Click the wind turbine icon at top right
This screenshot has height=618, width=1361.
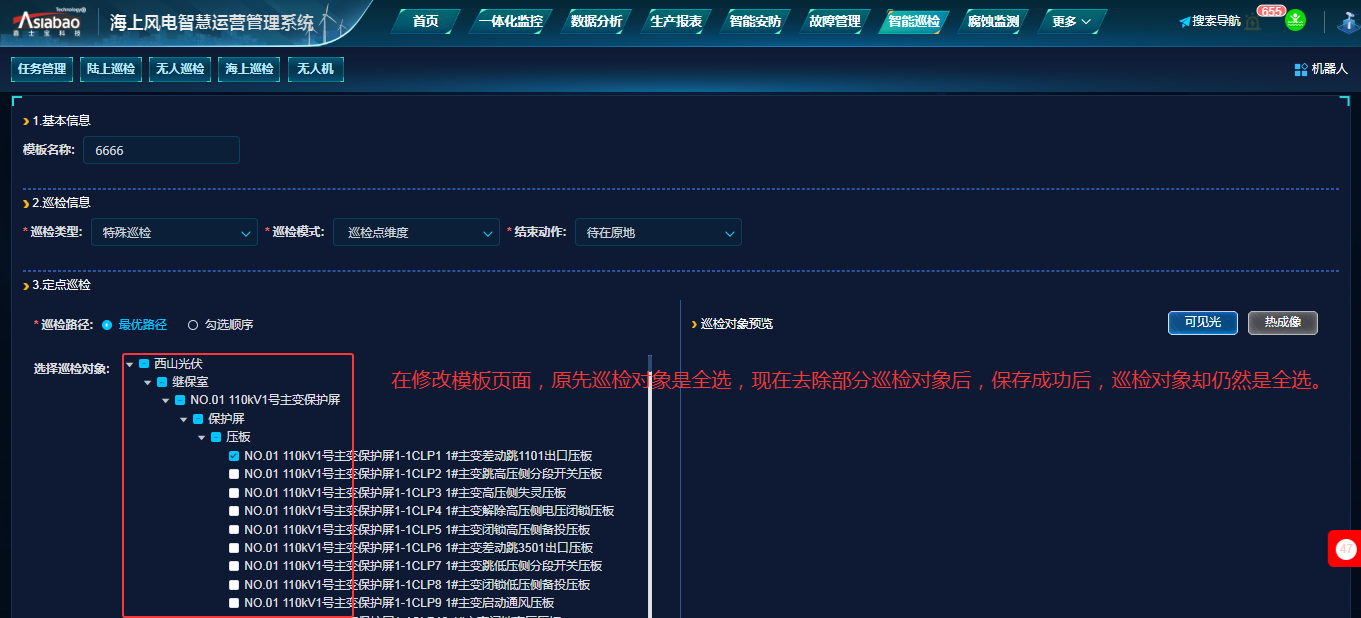pos(1348,21)
